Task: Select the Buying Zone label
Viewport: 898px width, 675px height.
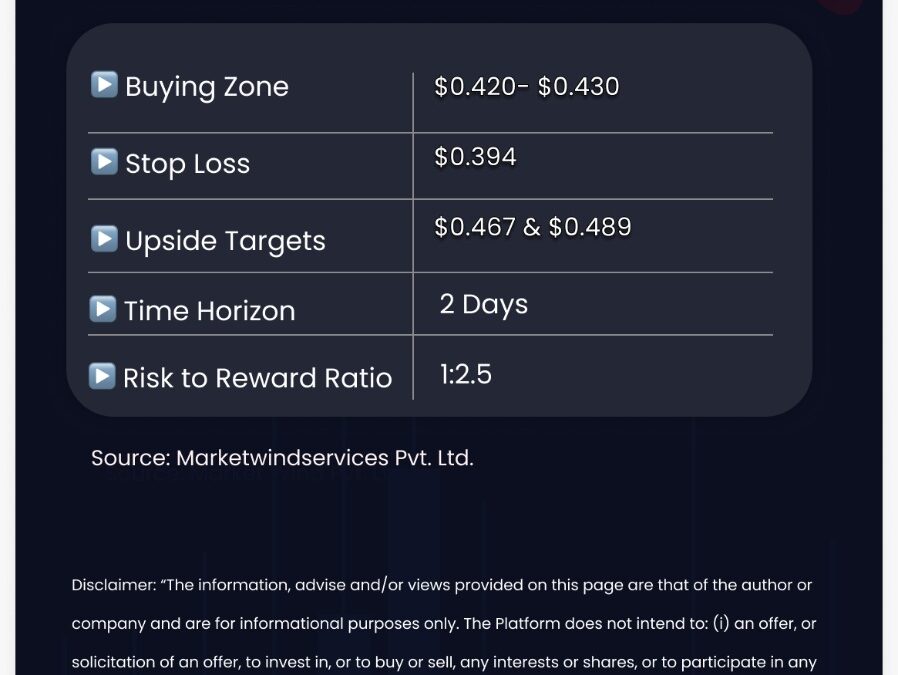Action: coord(207,87)
